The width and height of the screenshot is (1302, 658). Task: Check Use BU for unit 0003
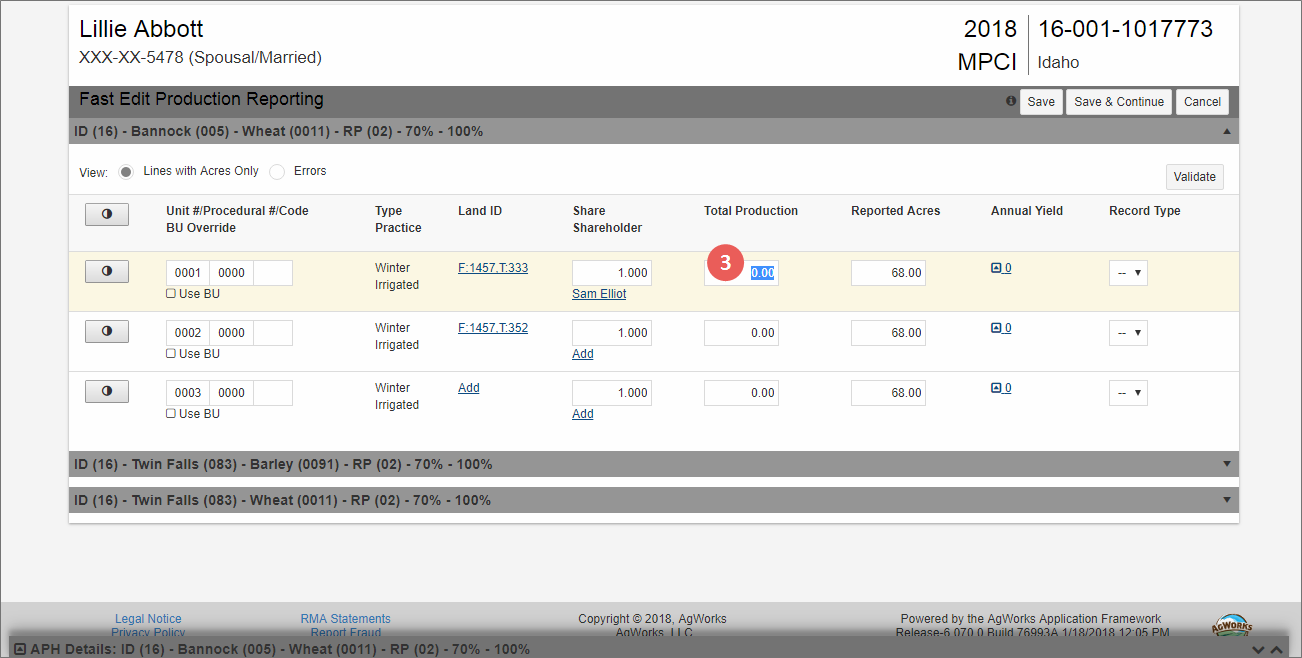coord(171,414)
